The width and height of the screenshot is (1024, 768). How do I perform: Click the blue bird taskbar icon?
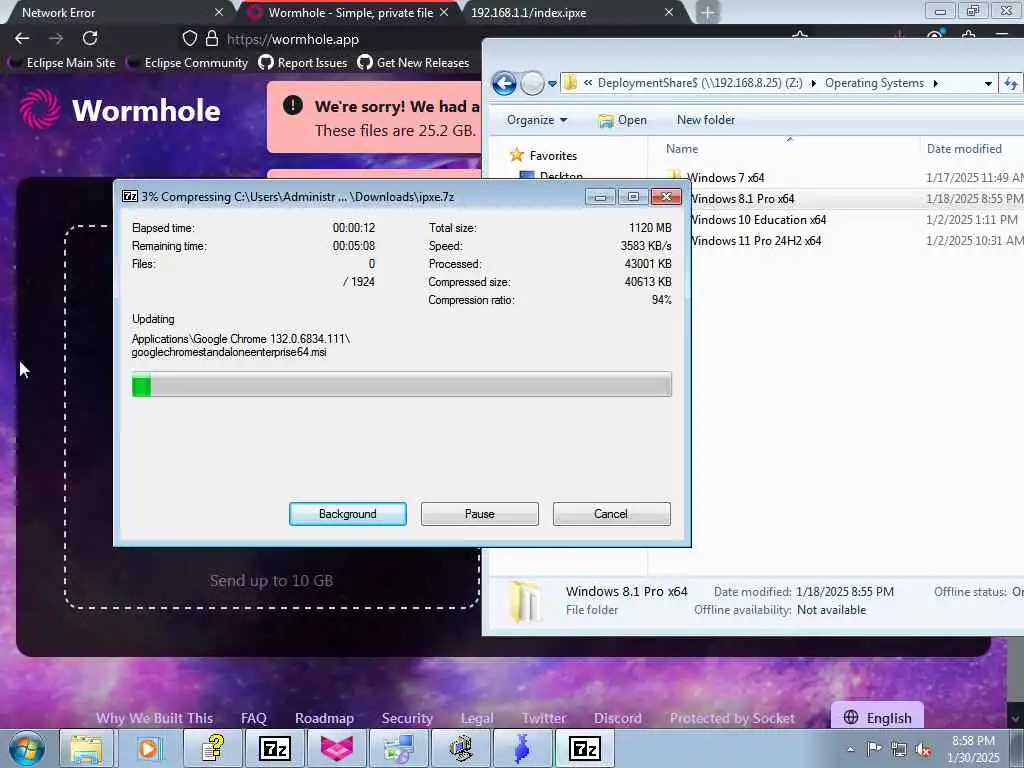[522, 748]
